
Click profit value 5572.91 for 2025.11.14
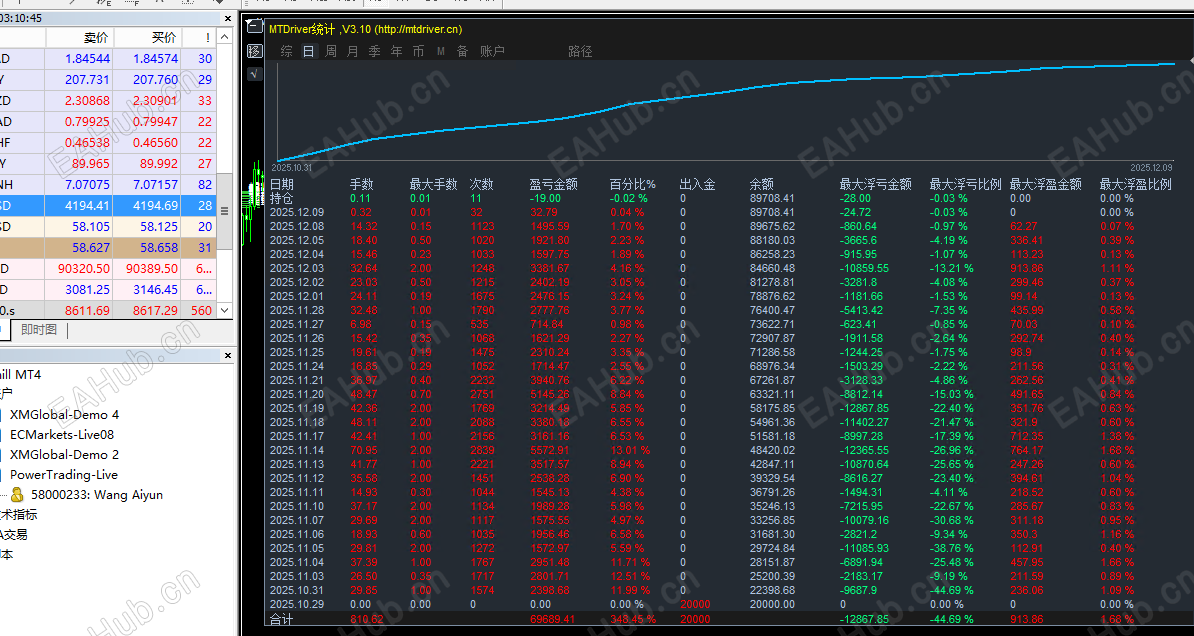coord(549,450)
